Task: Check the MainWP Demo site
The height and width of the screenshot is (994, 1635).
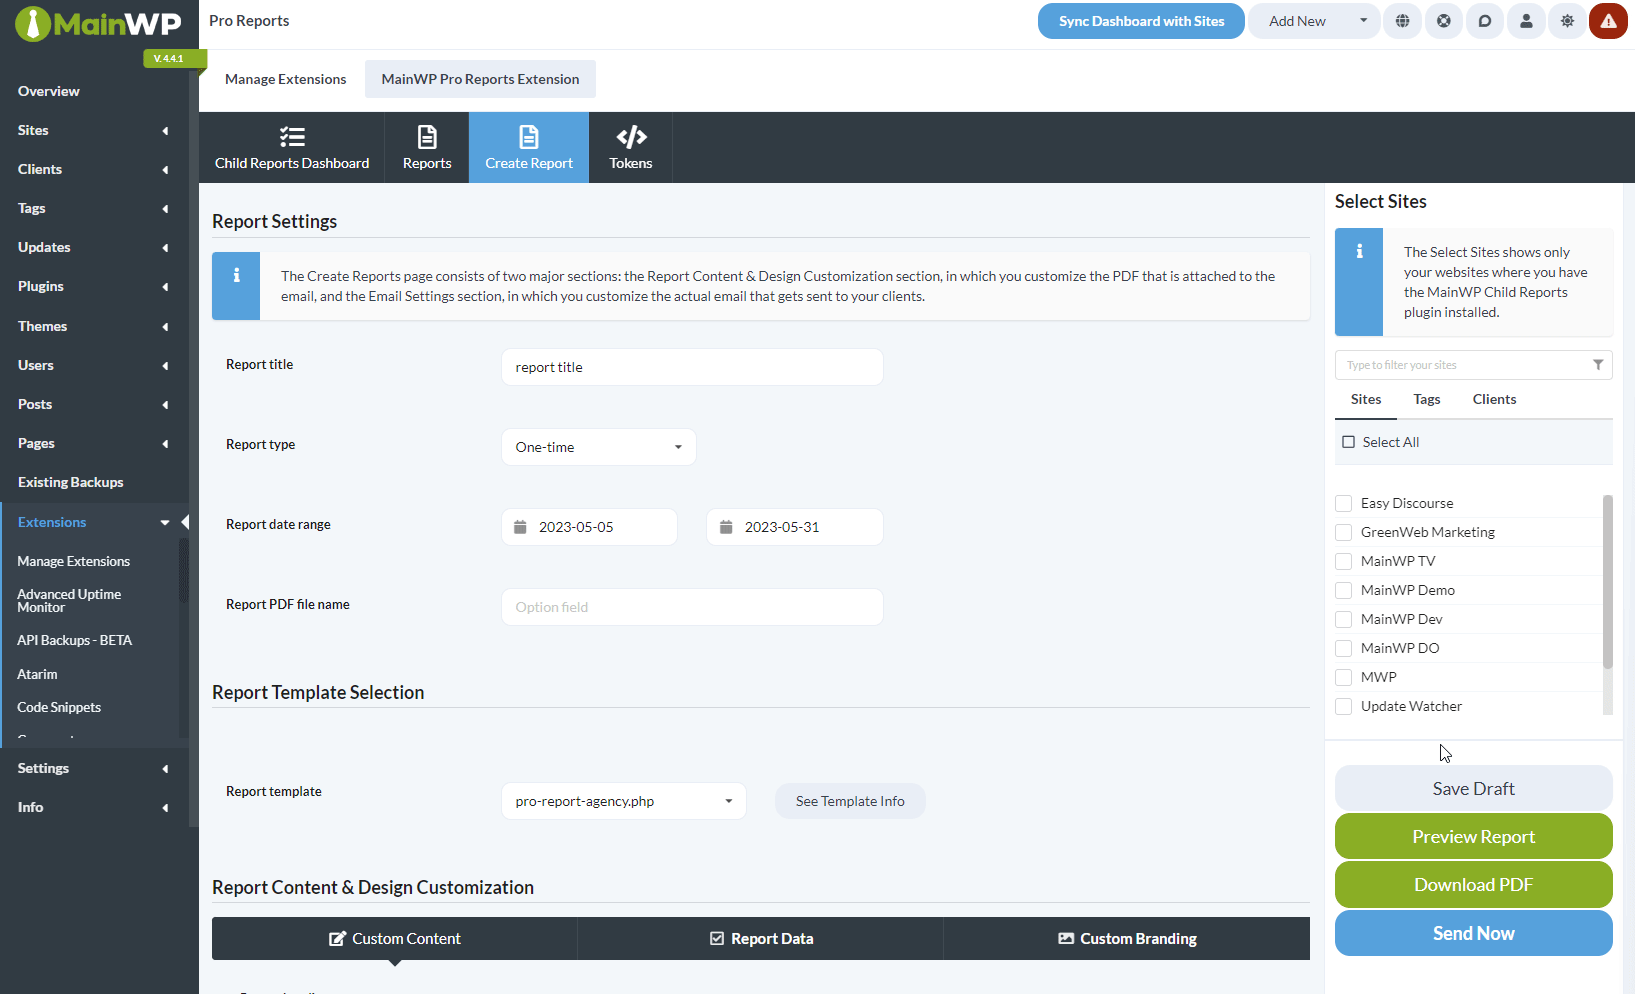Action: [x=1343, y=590]
